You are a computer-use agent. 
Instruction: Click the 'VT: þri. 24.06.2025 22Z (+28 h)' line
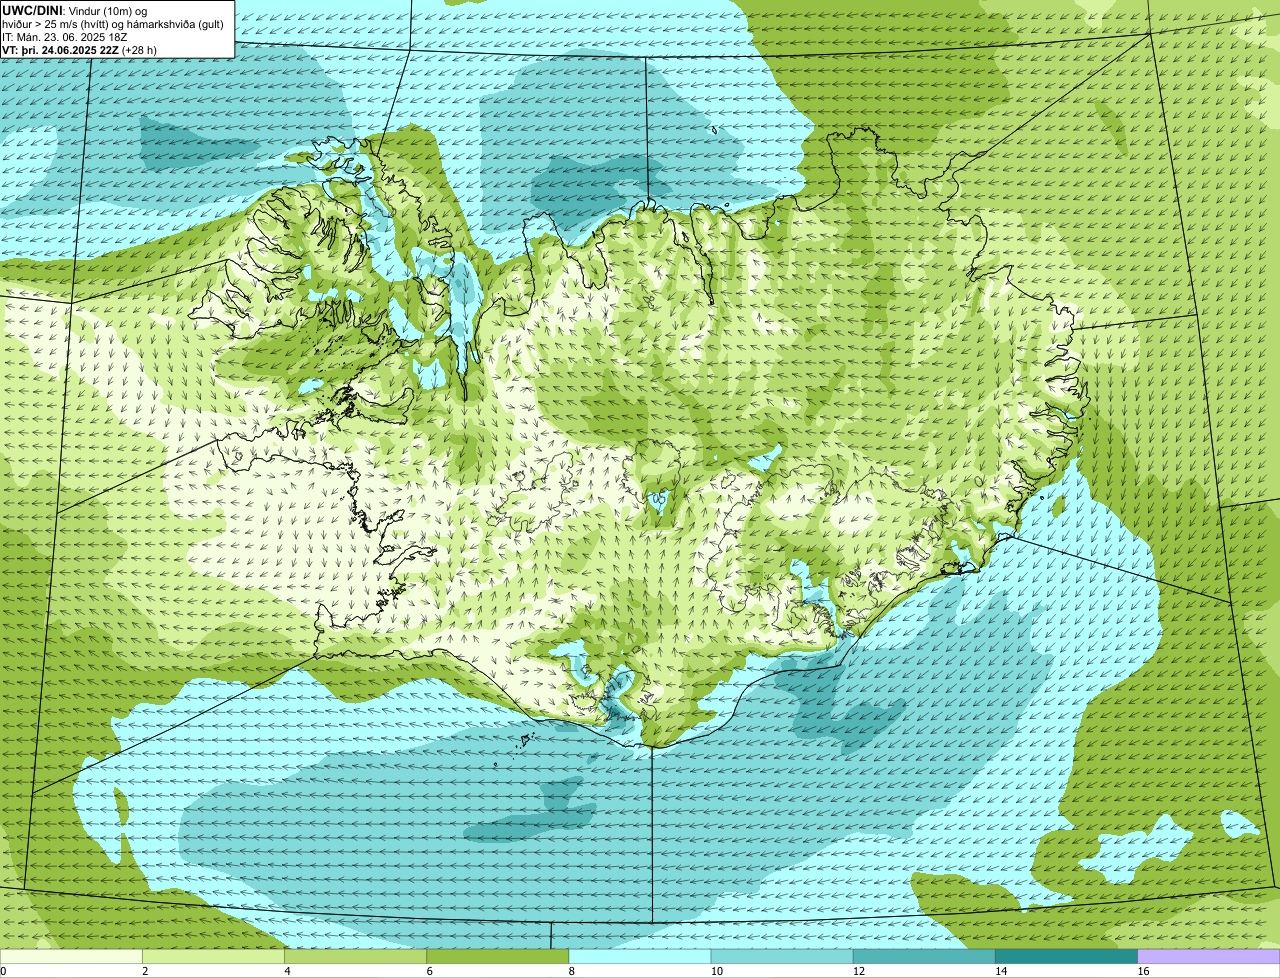coord(80,49)
